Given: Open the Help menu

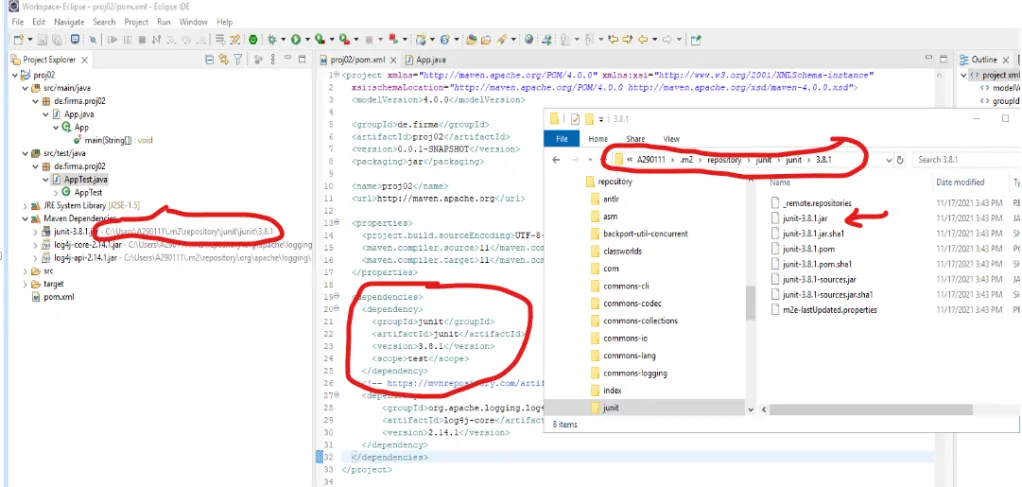Looking at the screenshot, I should click(224, 22).
